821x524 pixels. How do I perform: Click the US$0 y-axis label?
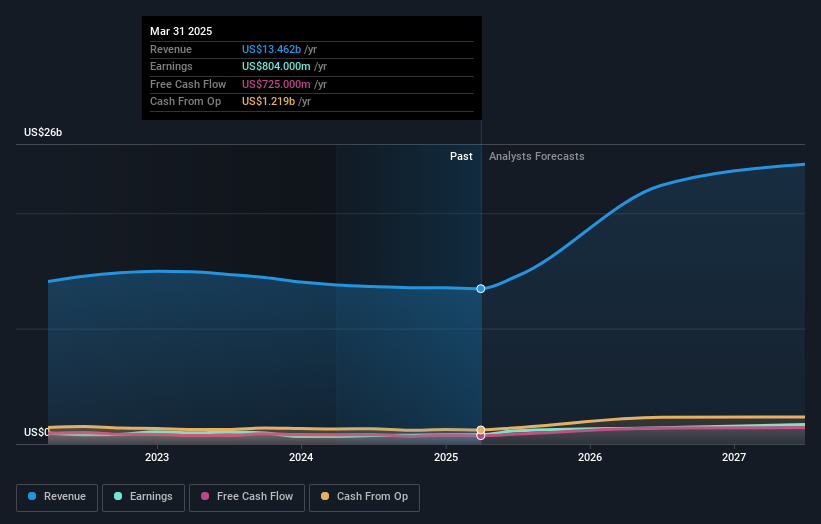[x=36, y=432]
